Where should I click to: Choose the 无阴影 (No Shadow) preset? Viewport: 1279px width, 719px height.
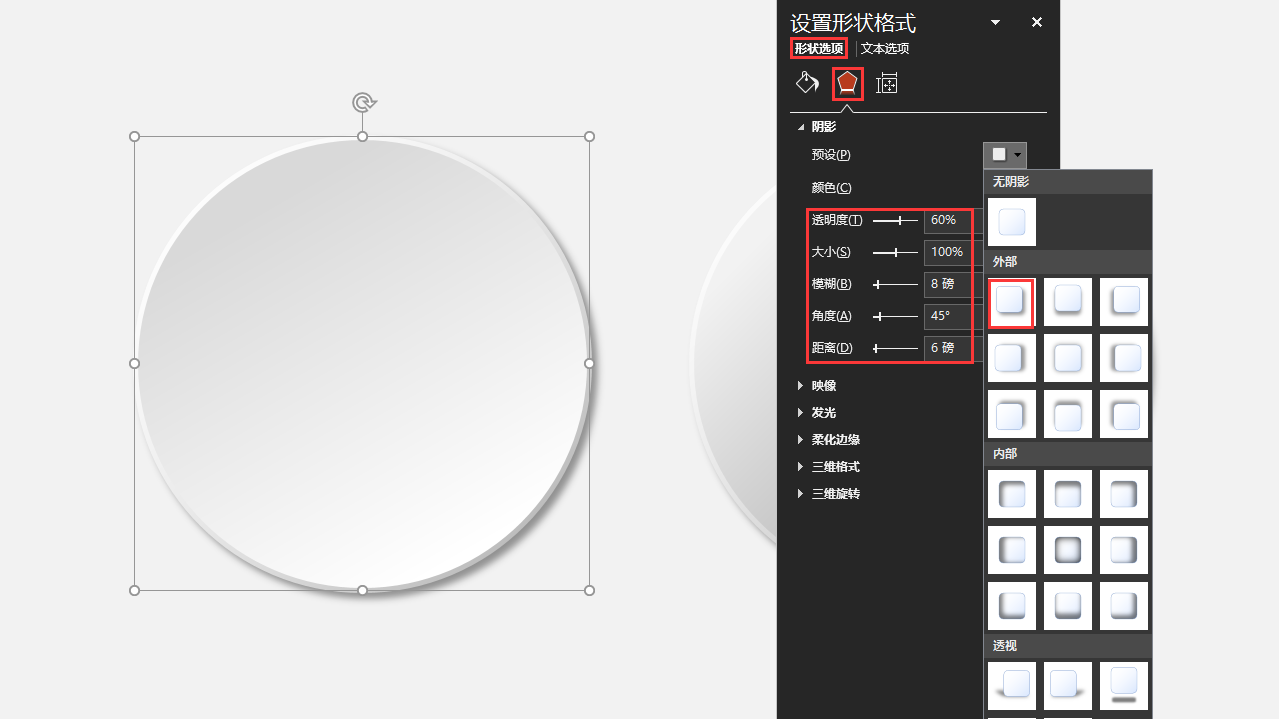click(1011, 221)
